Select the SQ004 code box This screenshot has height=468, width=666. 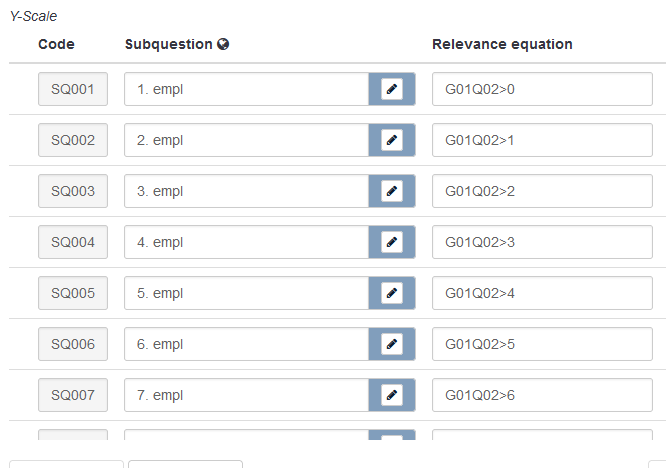(x=73, y=243)
